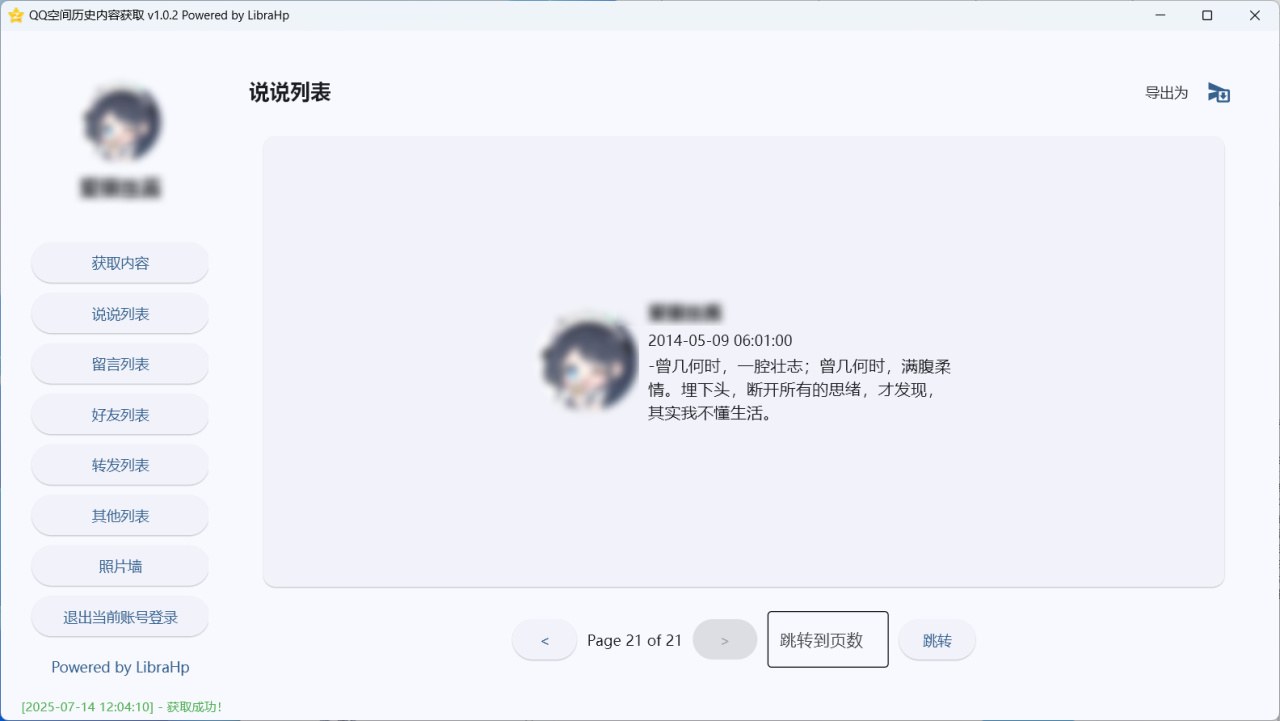Focus the 跳转到页数 page number field

(x=828, y=639)
